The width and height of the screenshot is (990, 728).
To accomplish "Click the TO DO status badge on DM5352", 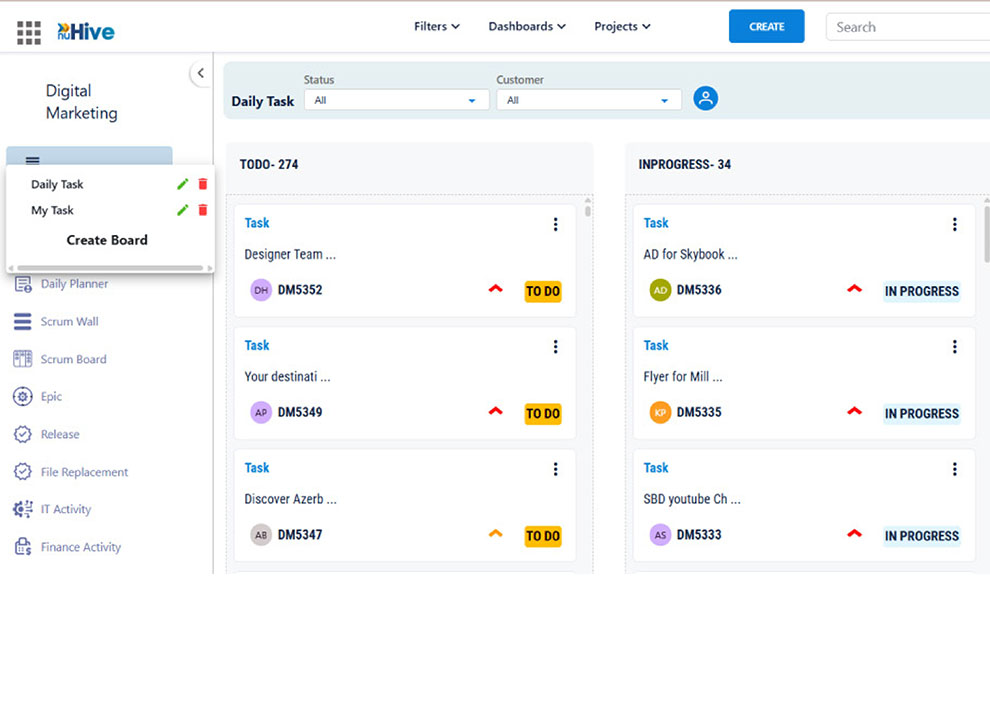I will pyautogui.click(x=543, y=292).
